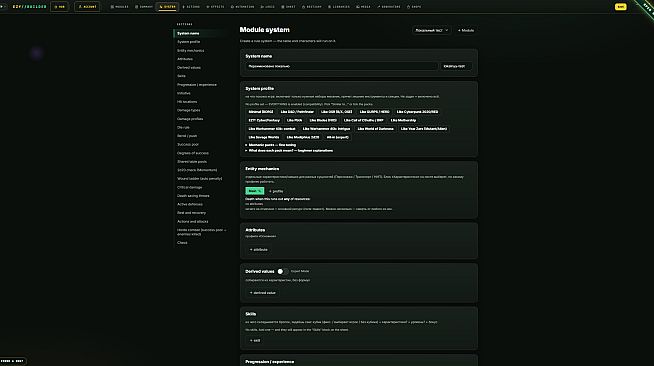The width and height of the screenshot is (654, 366).
Task: Choose the Like D&D / Pathfinder profile
Action: point(297,112)
